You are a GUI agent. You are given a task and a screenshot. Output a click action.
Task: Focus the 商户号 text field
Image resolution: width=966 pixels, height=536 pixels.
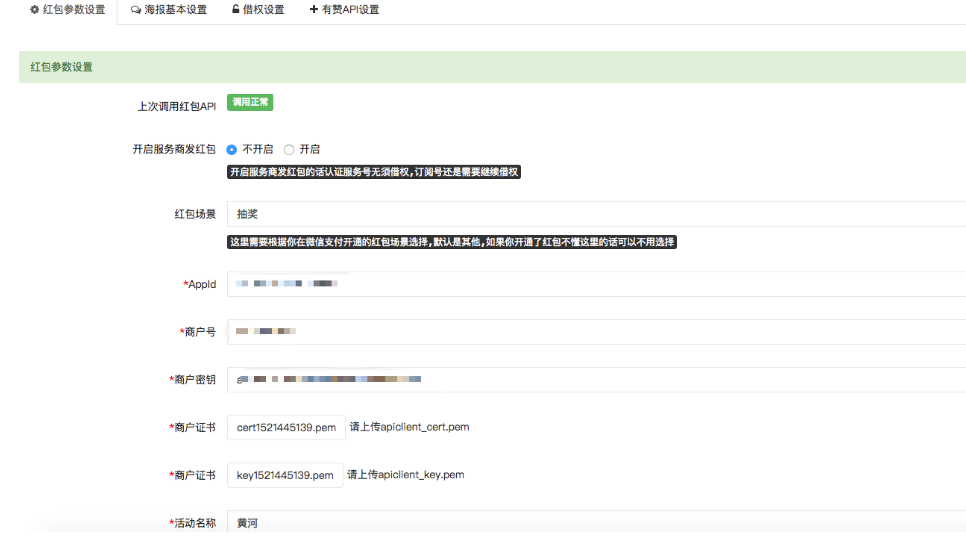pos(595,331)
